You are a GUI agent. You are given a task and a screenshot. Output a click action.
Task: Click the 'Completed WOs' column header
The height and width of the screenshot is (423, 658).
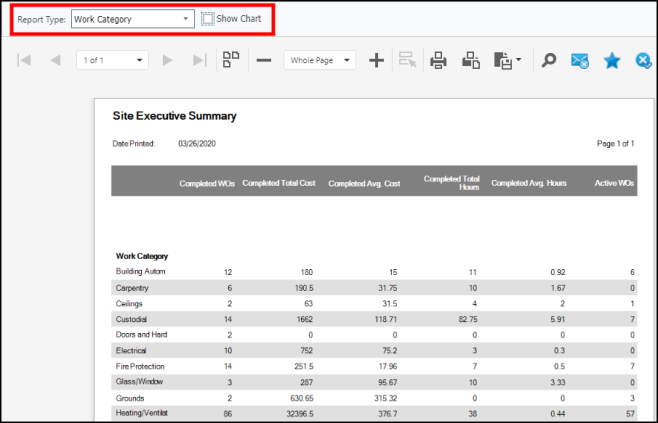click(207, 183)
